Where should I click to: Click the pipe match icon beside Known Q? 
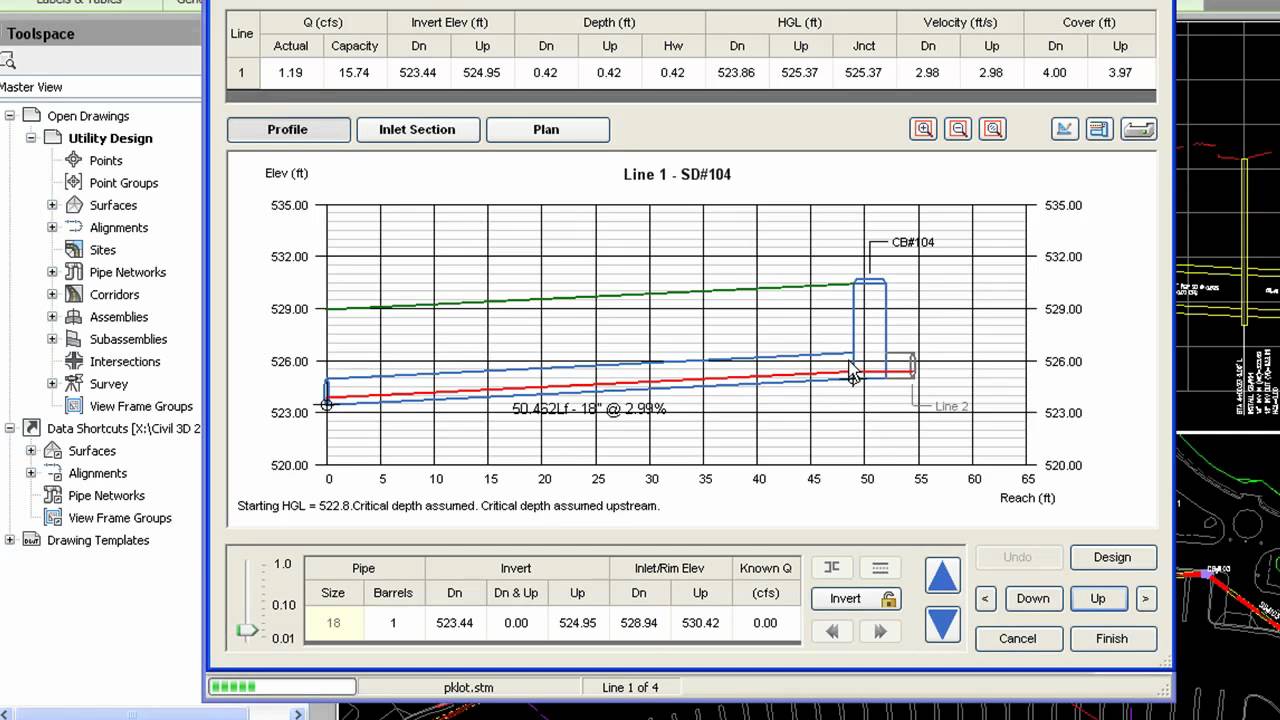[832, 567]
